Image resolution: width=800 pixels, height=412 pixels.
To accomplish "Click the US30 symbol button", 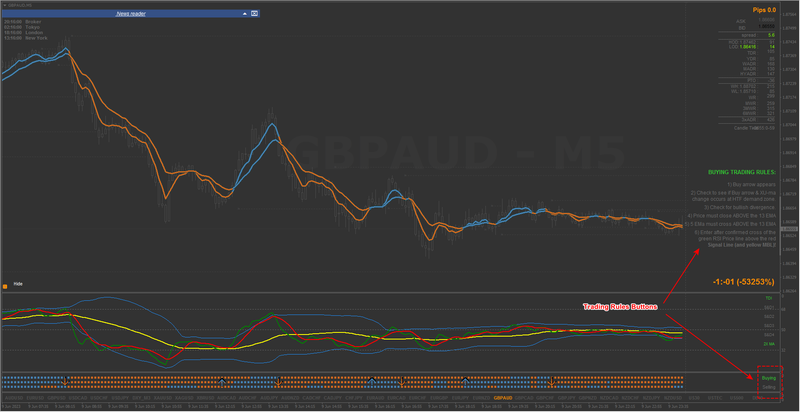I will coord(694,397).
